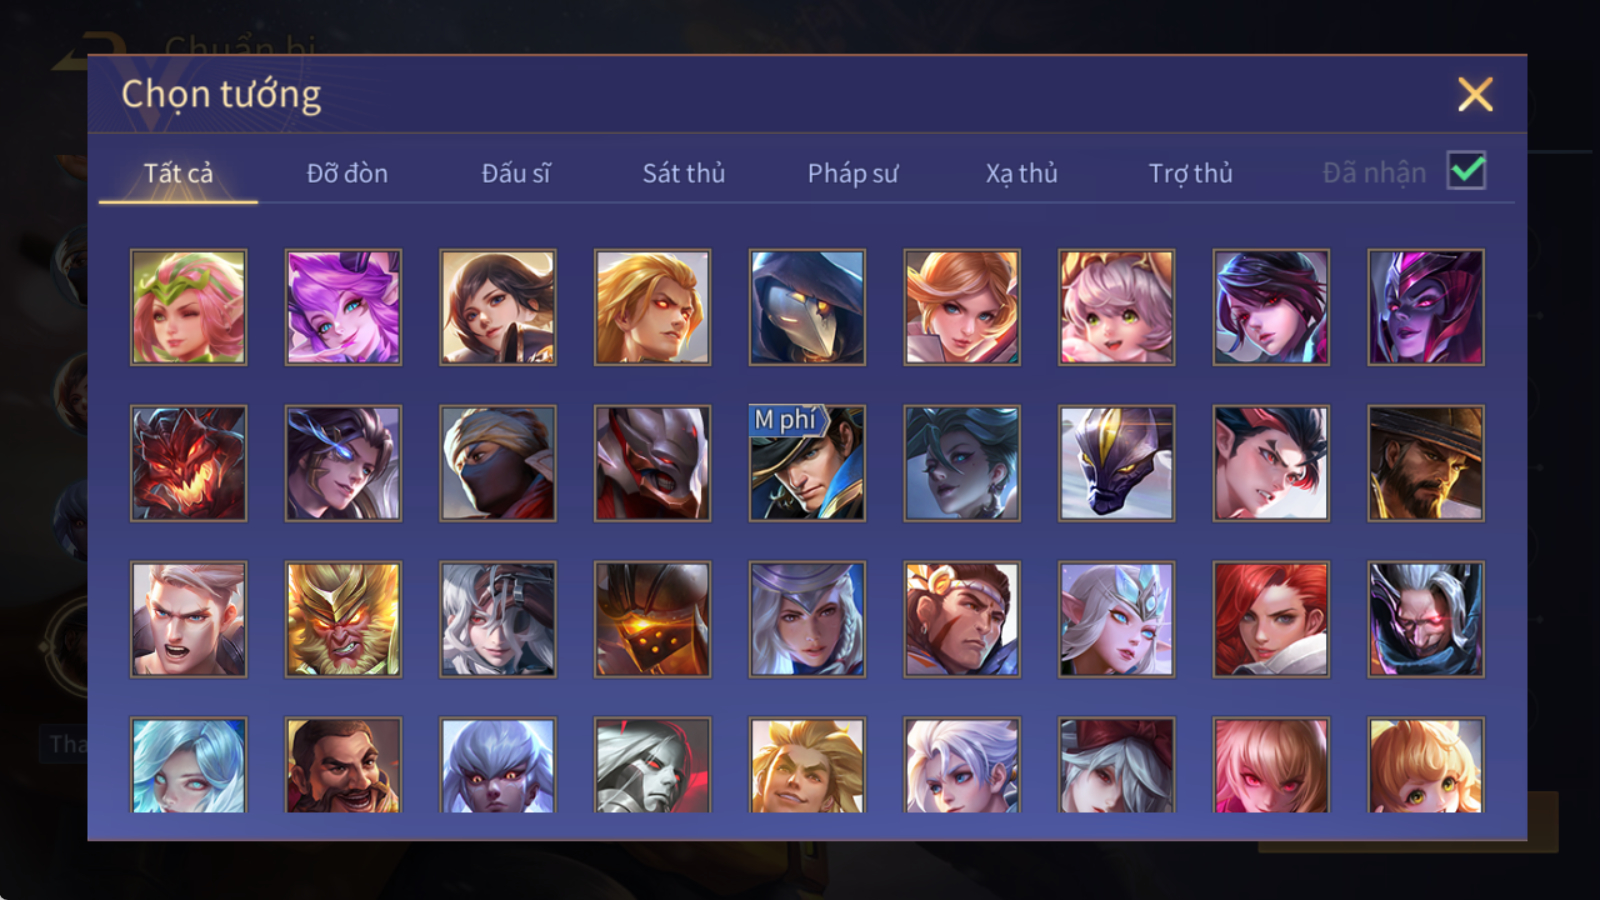
Task: Switch to the 'Đỡ đòn' tab
Action: (x=347, y=173)
